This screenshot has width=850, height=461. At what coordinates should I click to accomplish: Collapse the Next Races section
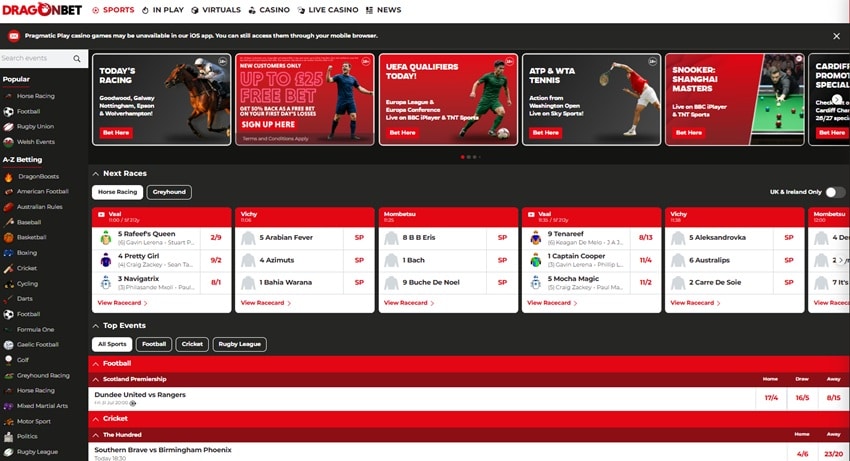(x=95, y=174)
